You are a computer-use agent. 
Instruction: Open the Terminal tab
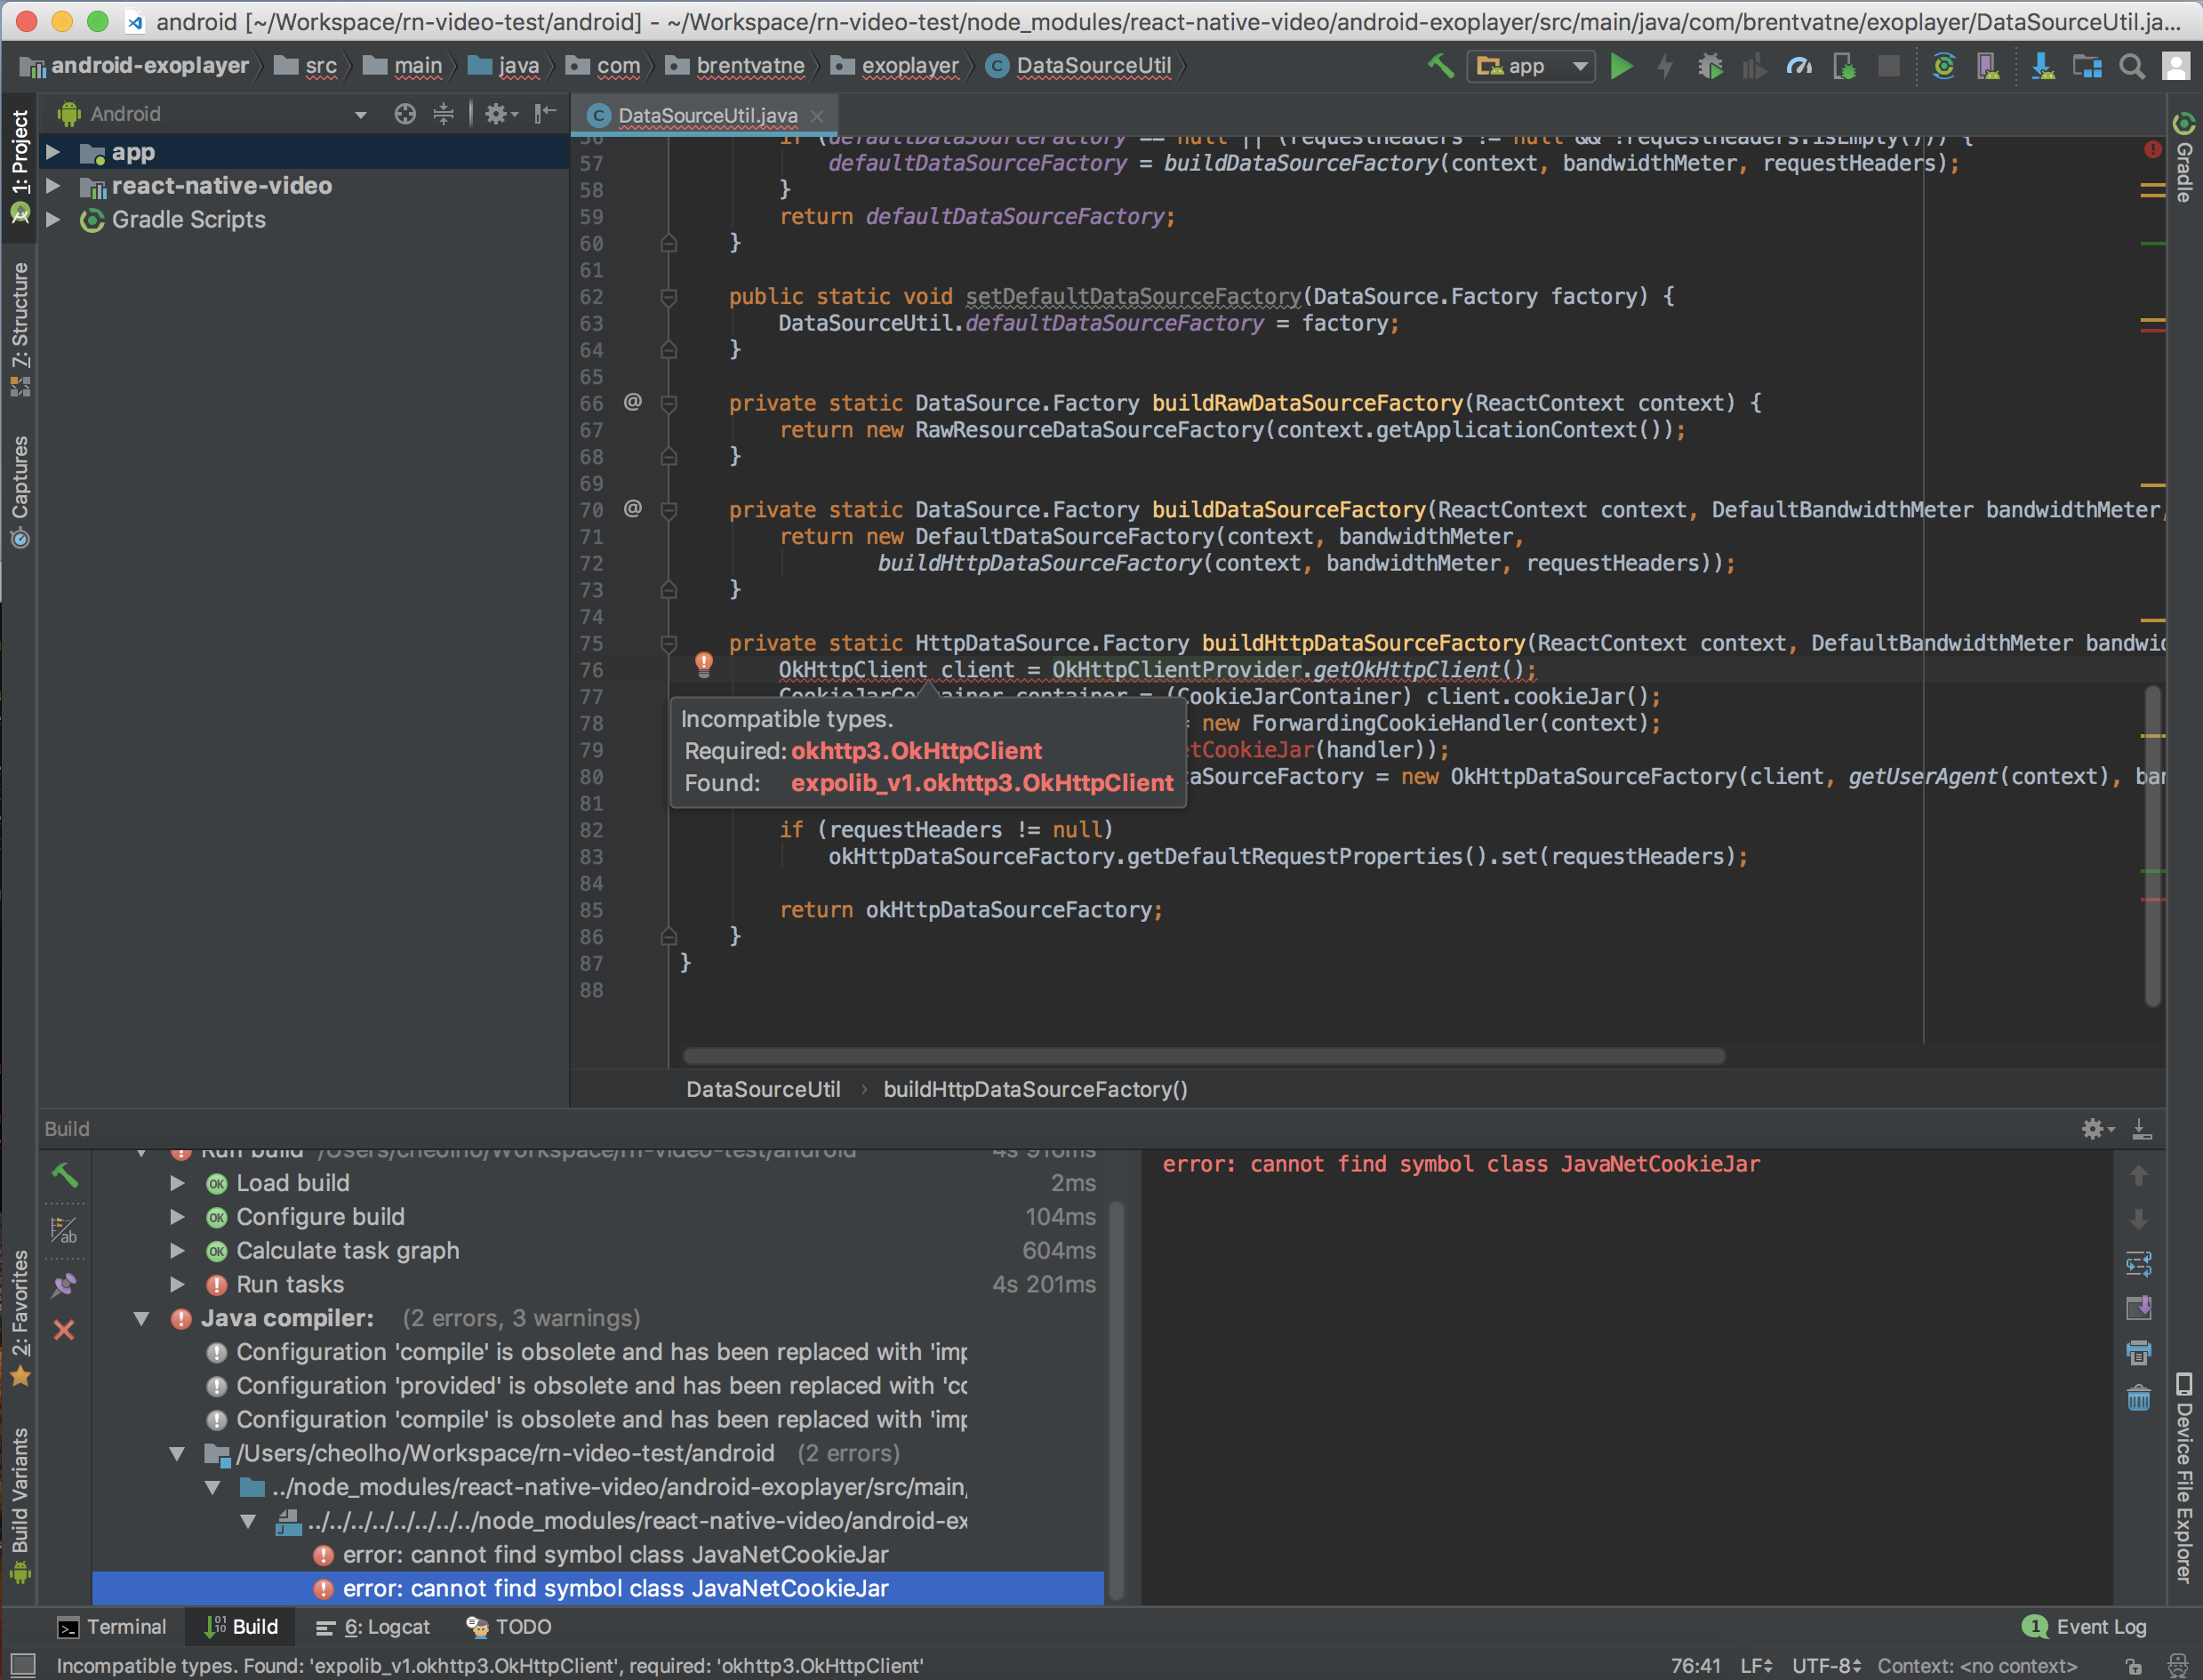tap(112, 1626)
